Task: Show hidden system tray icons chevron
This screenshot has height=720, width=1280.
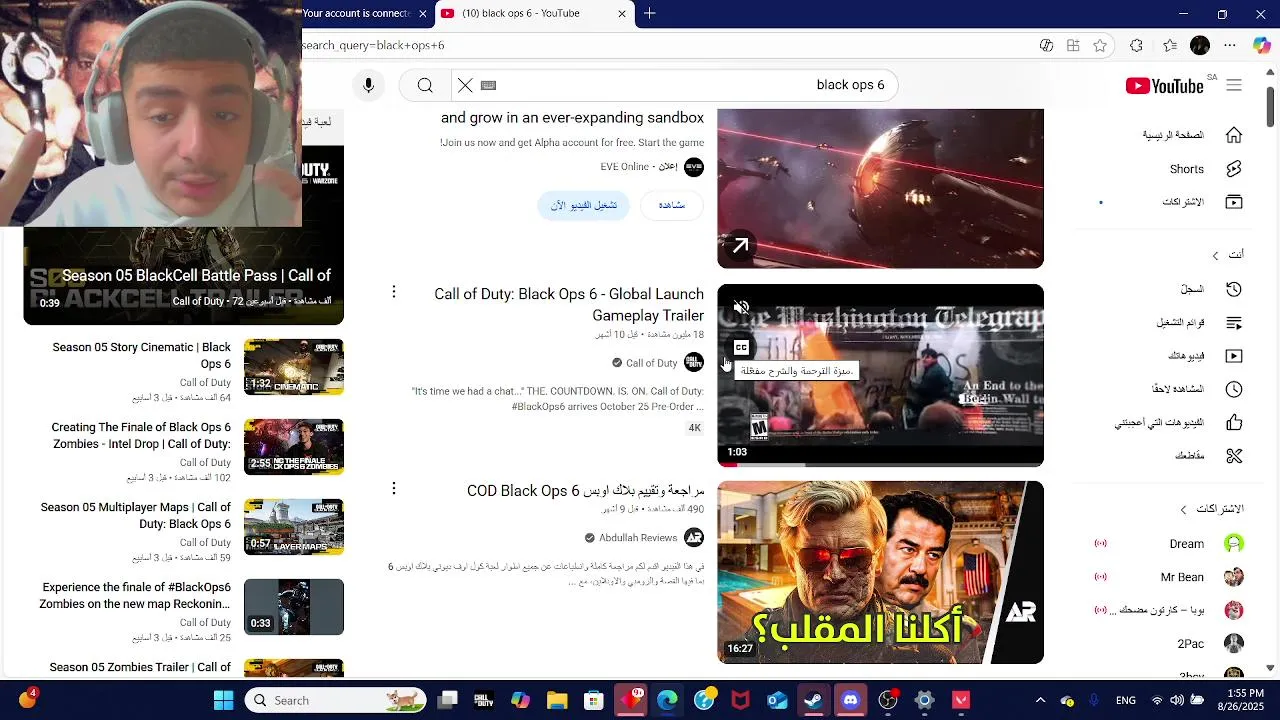Action: tap(1040, 700)
